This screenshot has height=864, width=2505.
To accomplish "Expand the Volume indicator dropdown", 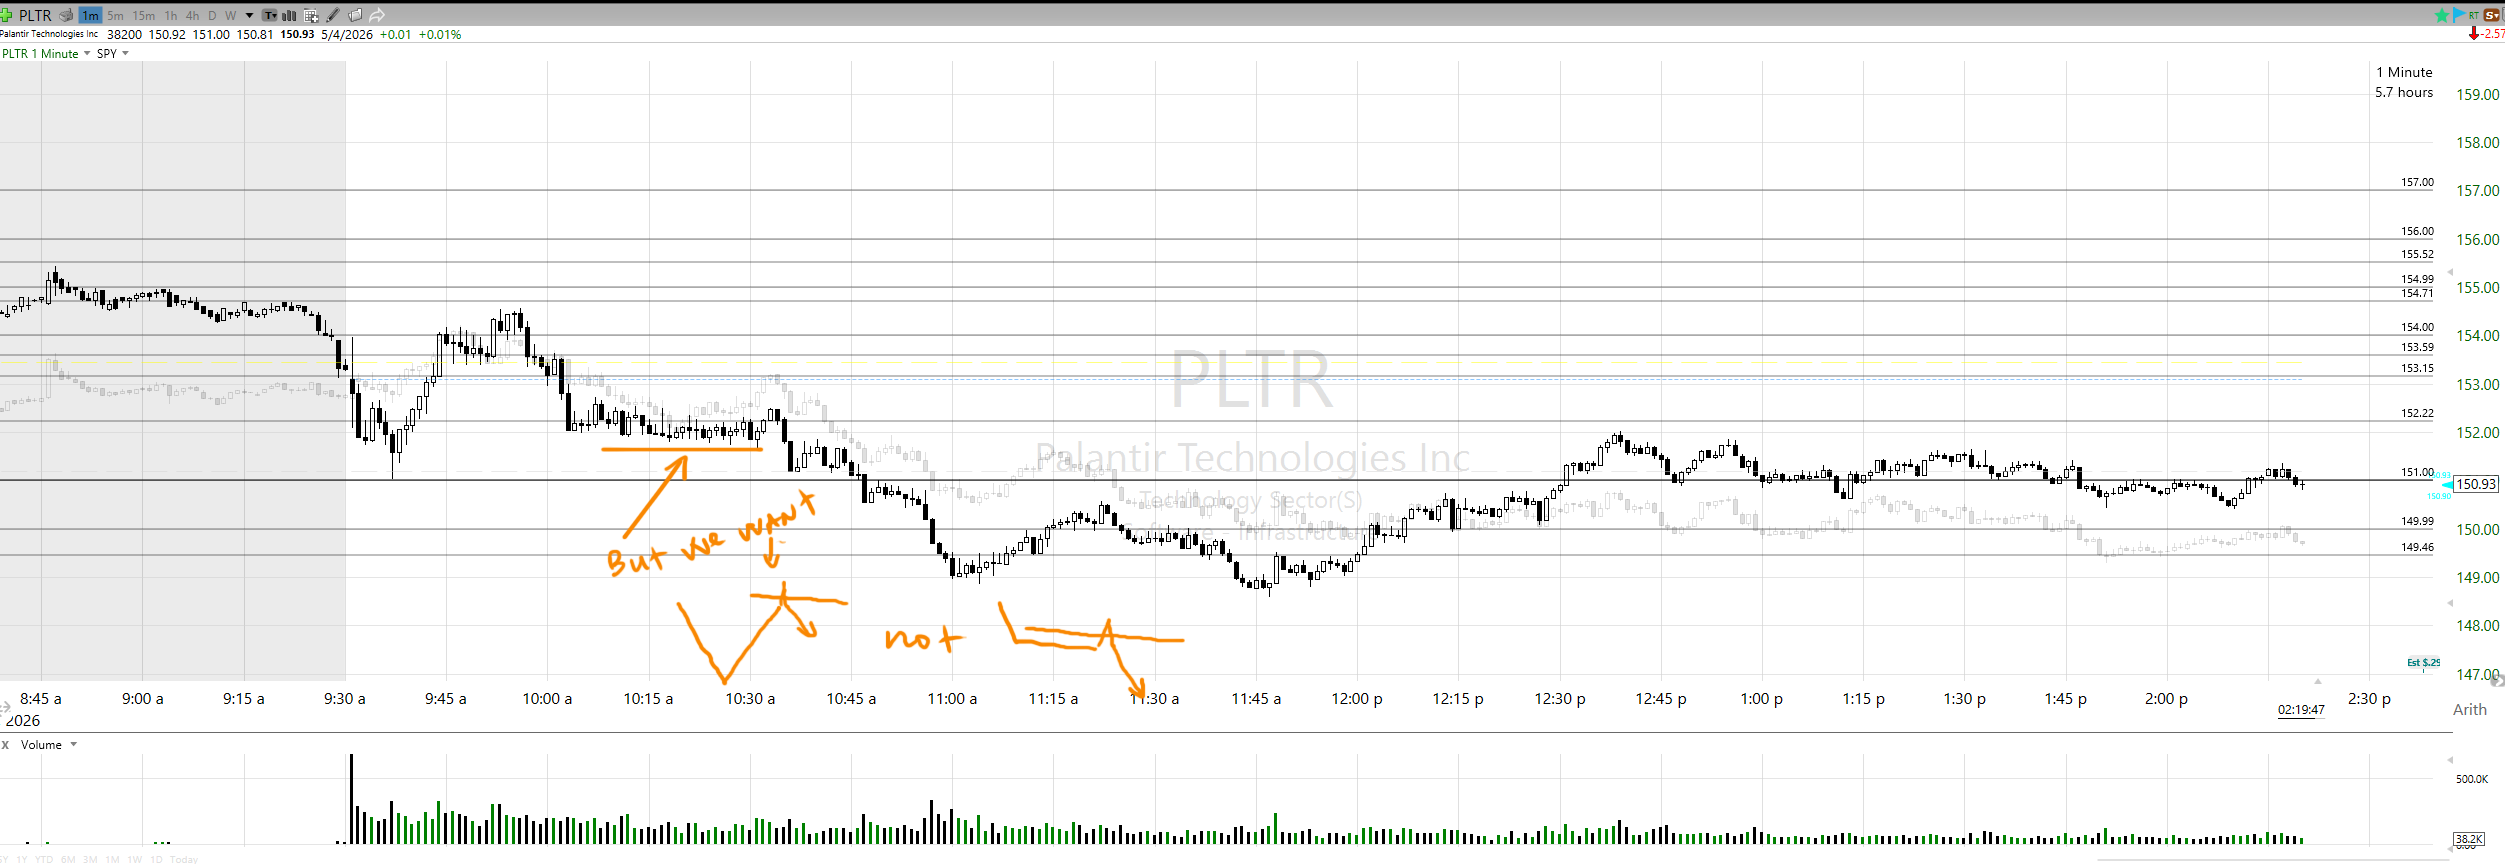I will (x=74, y=745).
